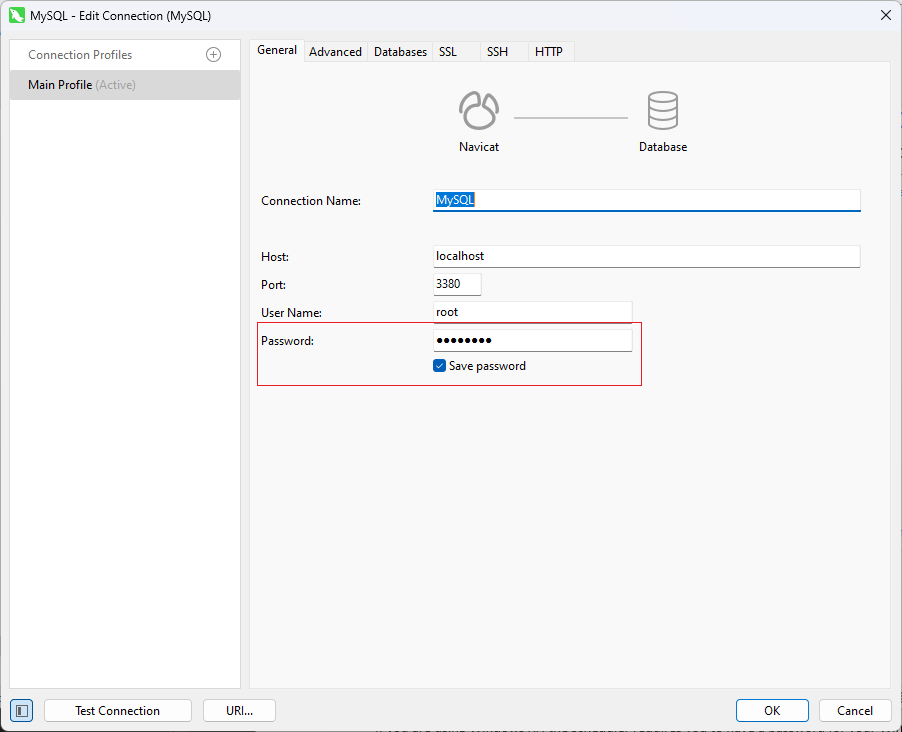Click the Navicat logo icon in diagram

click(478, 110)
